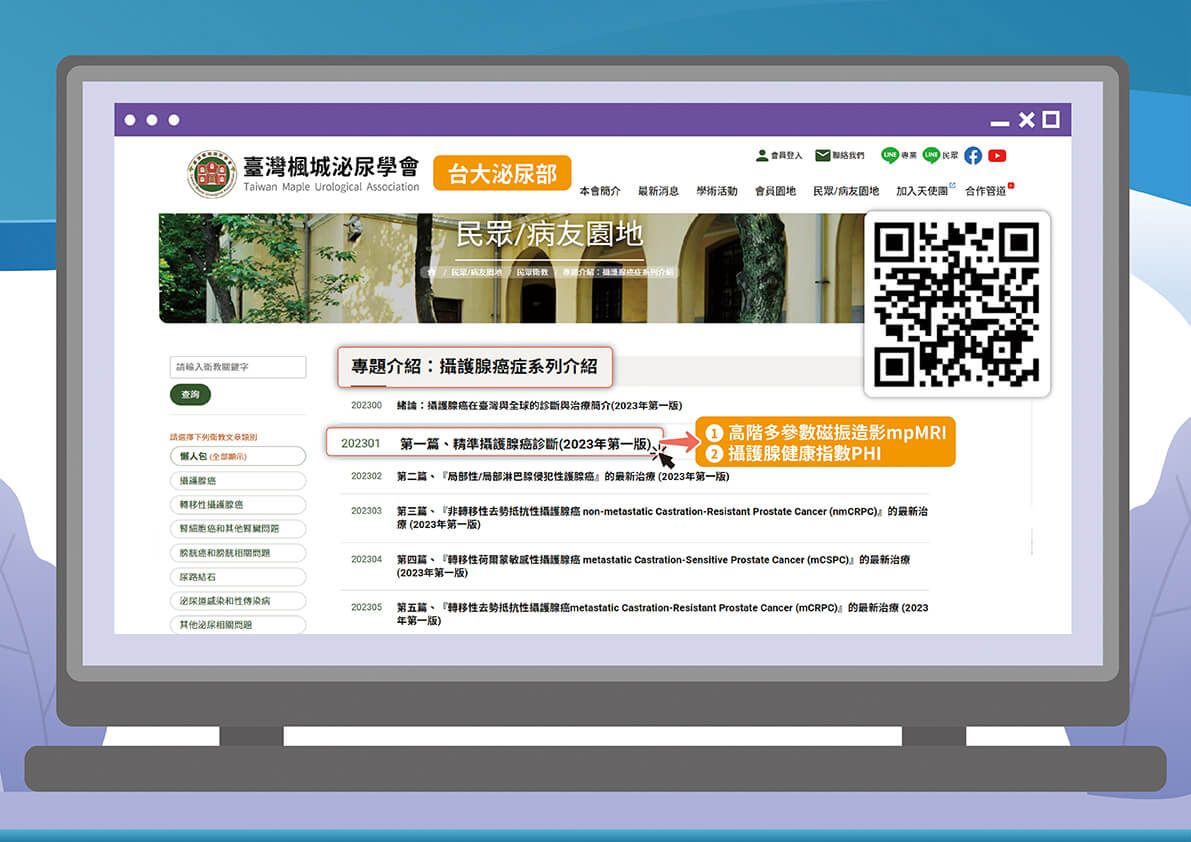This screenshot has height=842, width=1191.
Task: Click the home icon in the breadcrumb
Action: tap(431, 272)
